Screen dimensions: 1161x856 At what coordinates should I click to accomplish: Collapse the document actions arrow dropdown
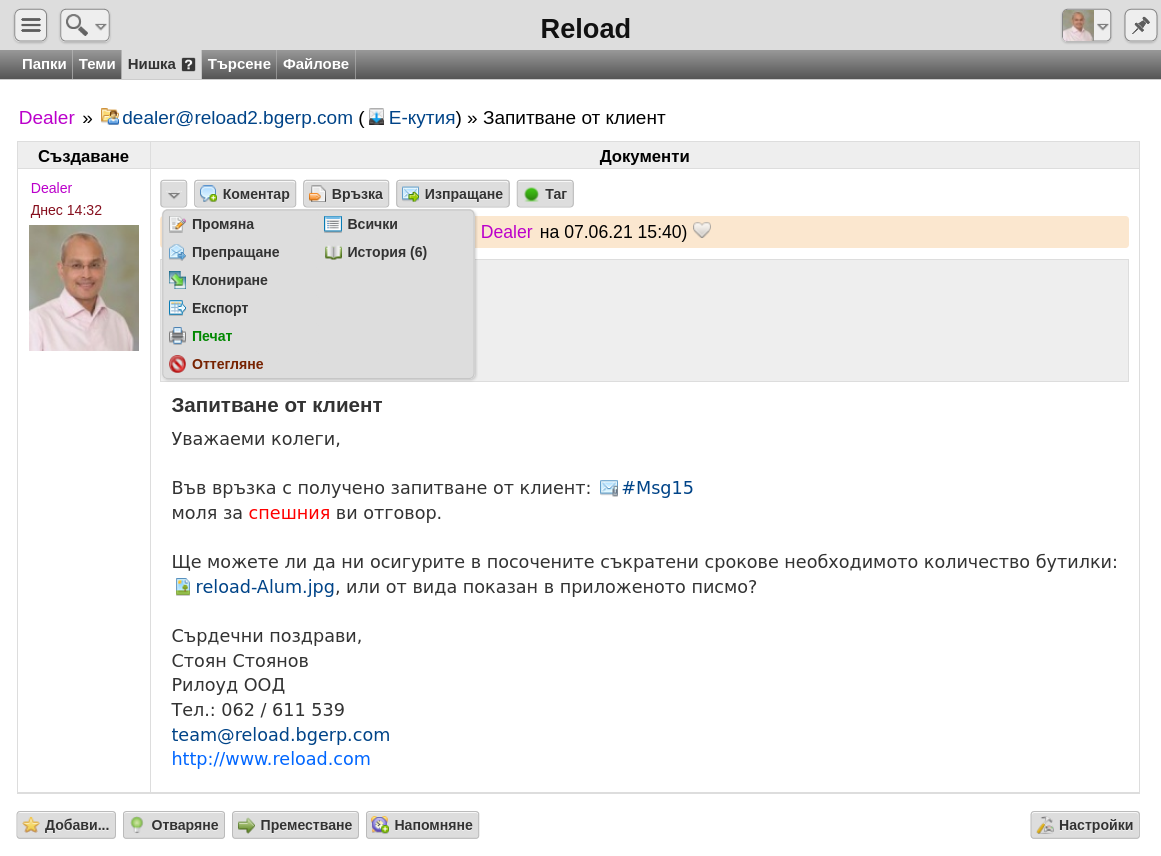click(173, 194)
